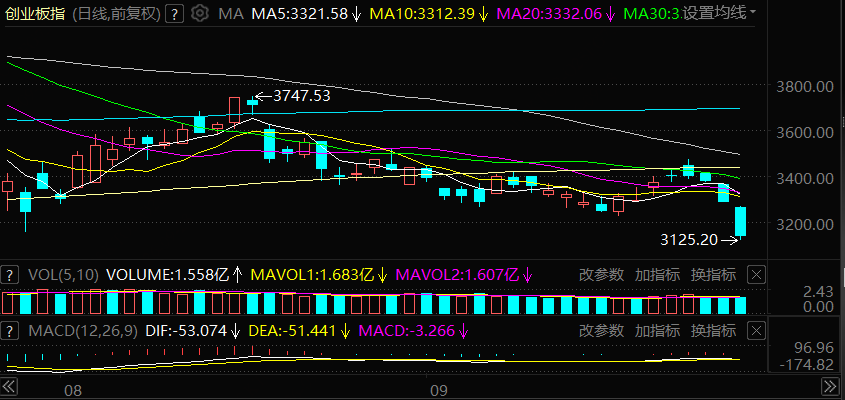This screenshot has height=400, width=845.
Task: Jump to earliest data with left double-arrow
Action: (9, 387)
